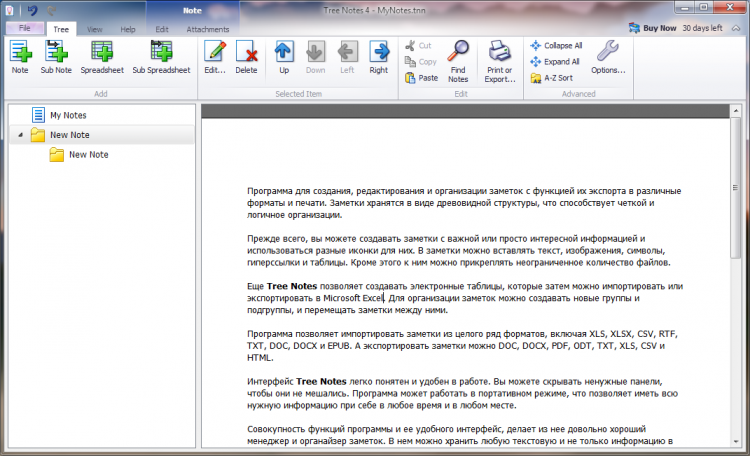The width and height of the screenshot is (750, 456).
Task: Open Options settings
Action: 608,57
